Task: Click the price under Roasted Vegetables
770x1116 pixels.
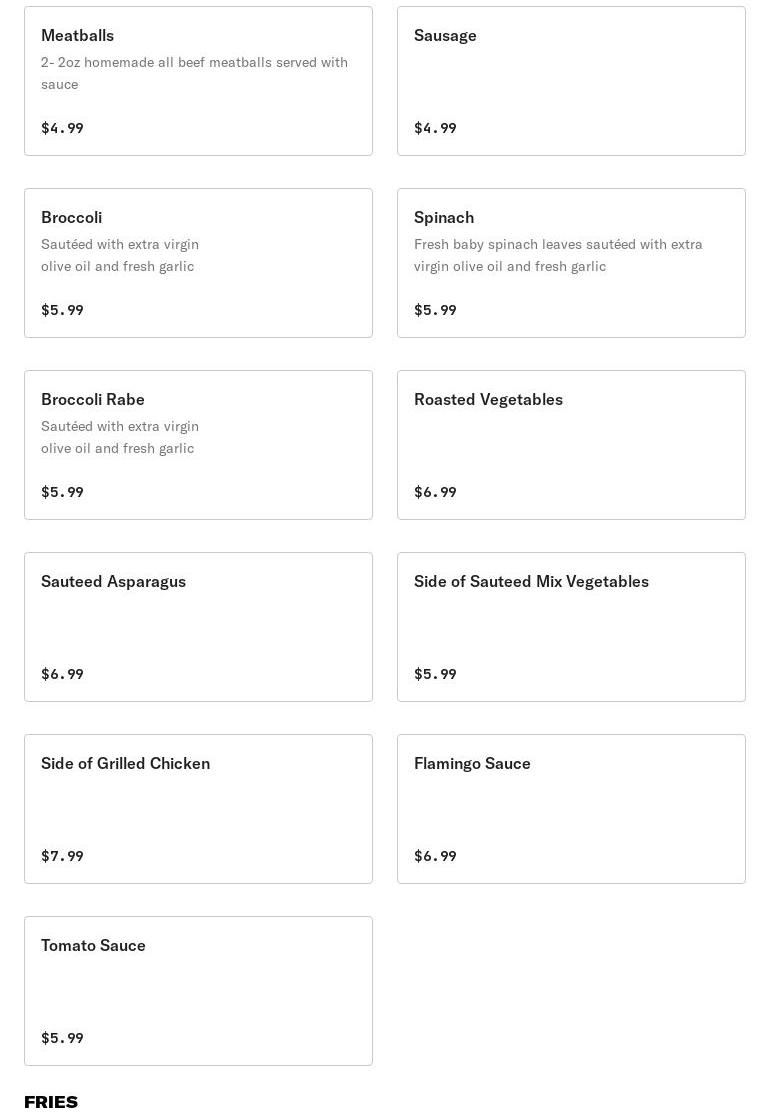Action: coord(435,492)
